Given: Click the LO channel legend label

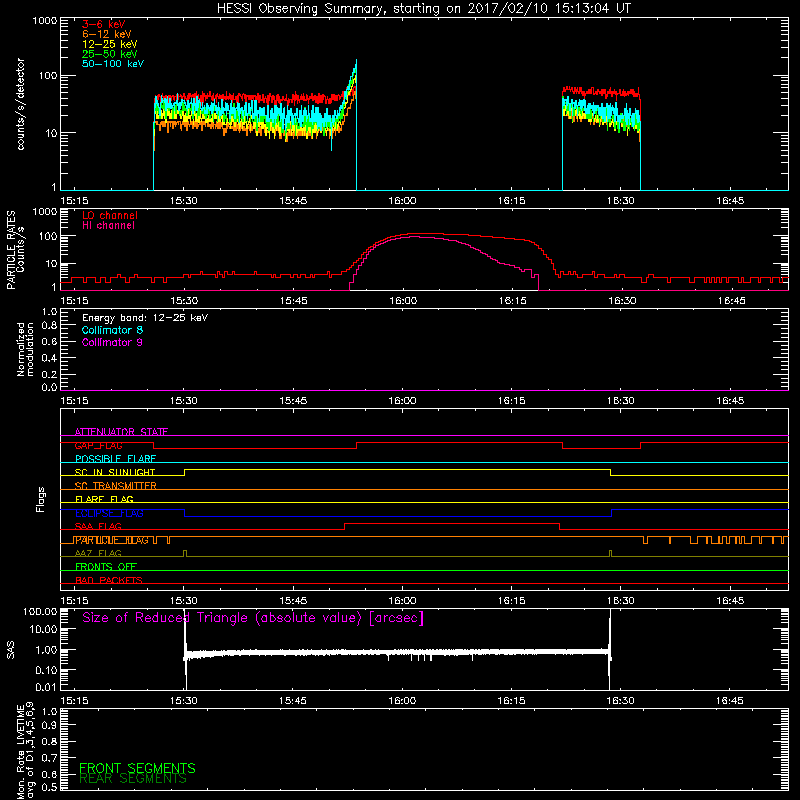Looking at the screenshot, I should click(110, 215).
